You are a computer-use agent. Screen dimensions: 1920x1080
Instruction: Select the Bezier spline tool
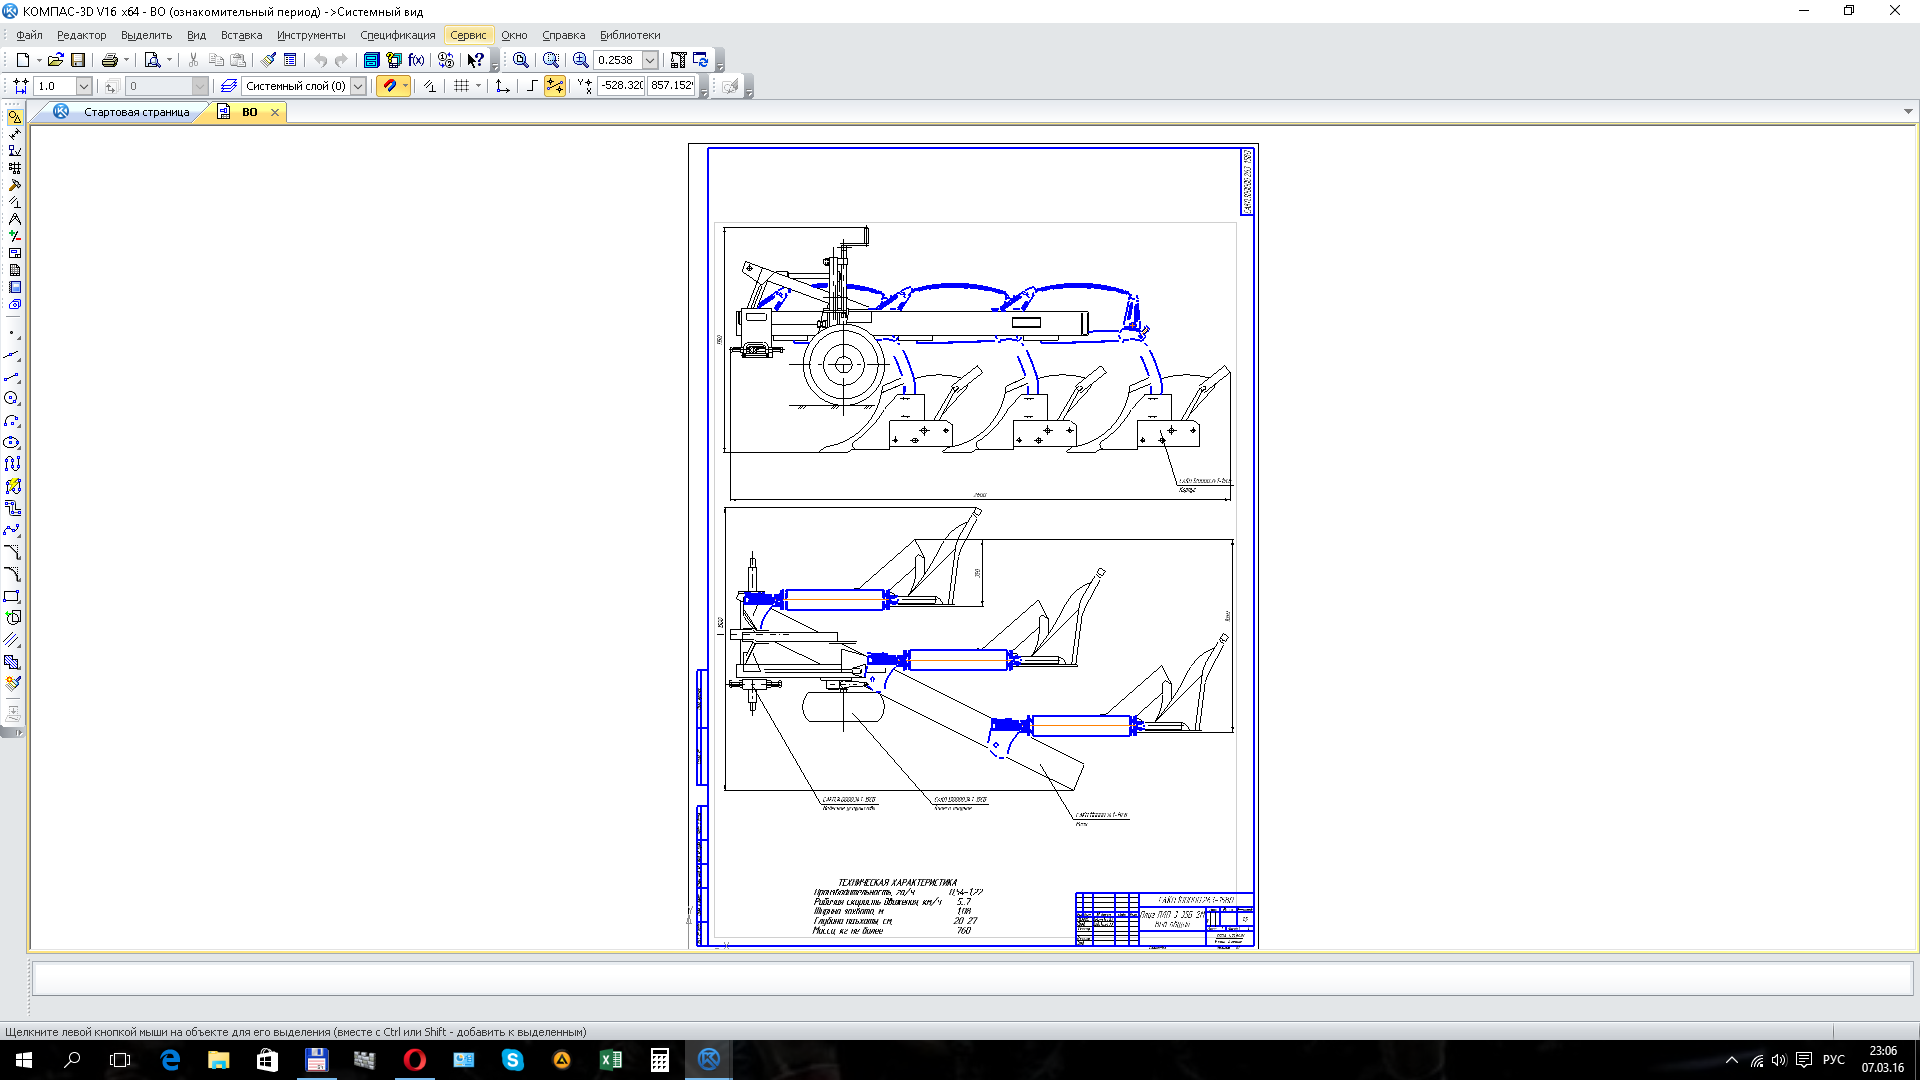[12, 530]
